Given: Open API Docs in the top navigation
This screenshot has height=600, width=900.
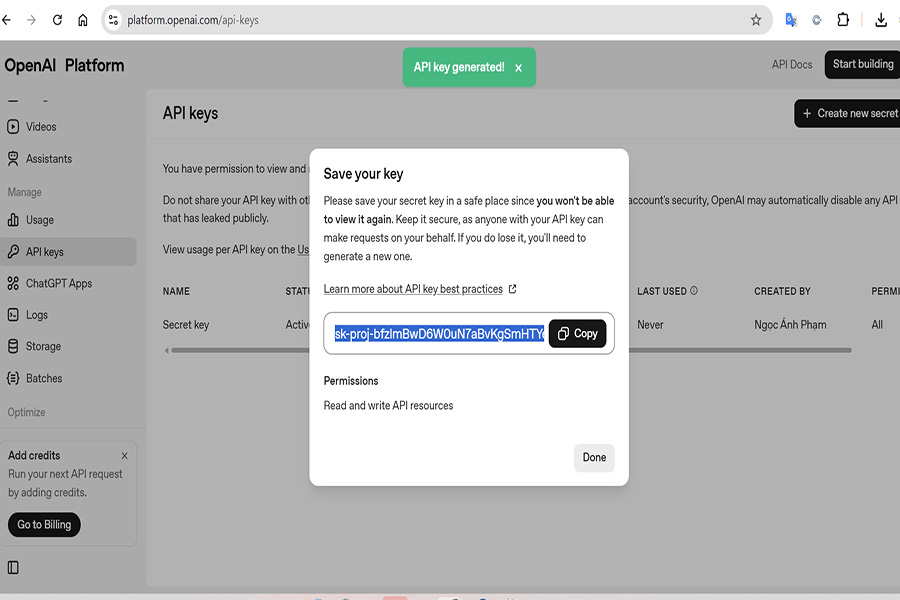Looking at the screenshot, I should pos(792,64).
